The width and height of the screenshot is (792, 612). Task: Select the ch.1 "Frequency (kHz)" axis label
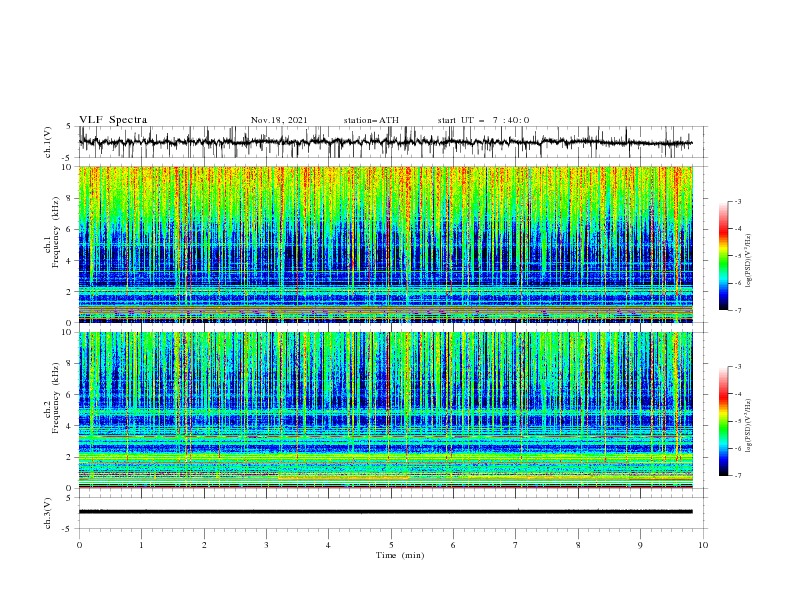click(x=56, y=233)
